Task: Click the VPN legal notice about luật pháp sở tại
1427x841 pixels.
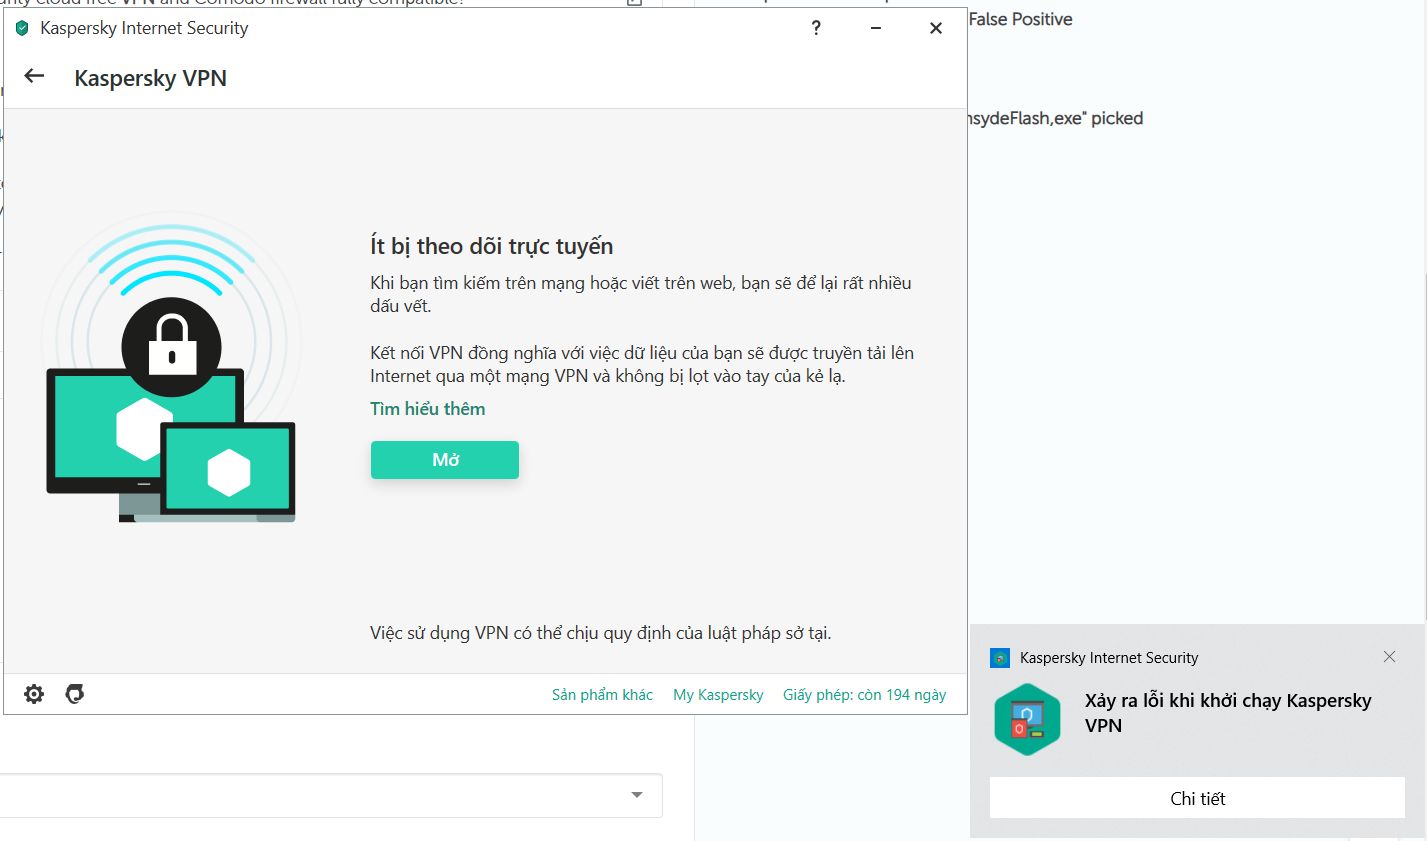Action: pos(601,633)
